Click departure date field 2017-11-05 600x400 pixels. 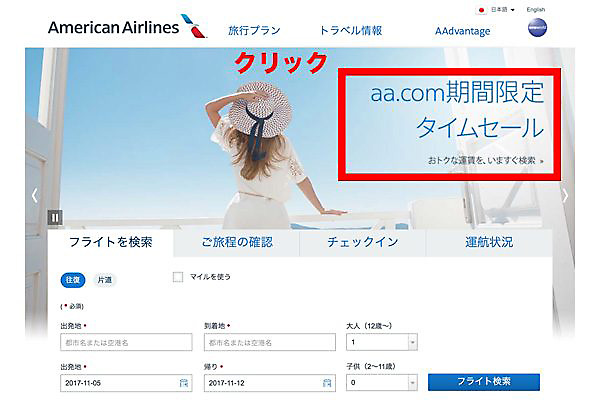[126, 383]
